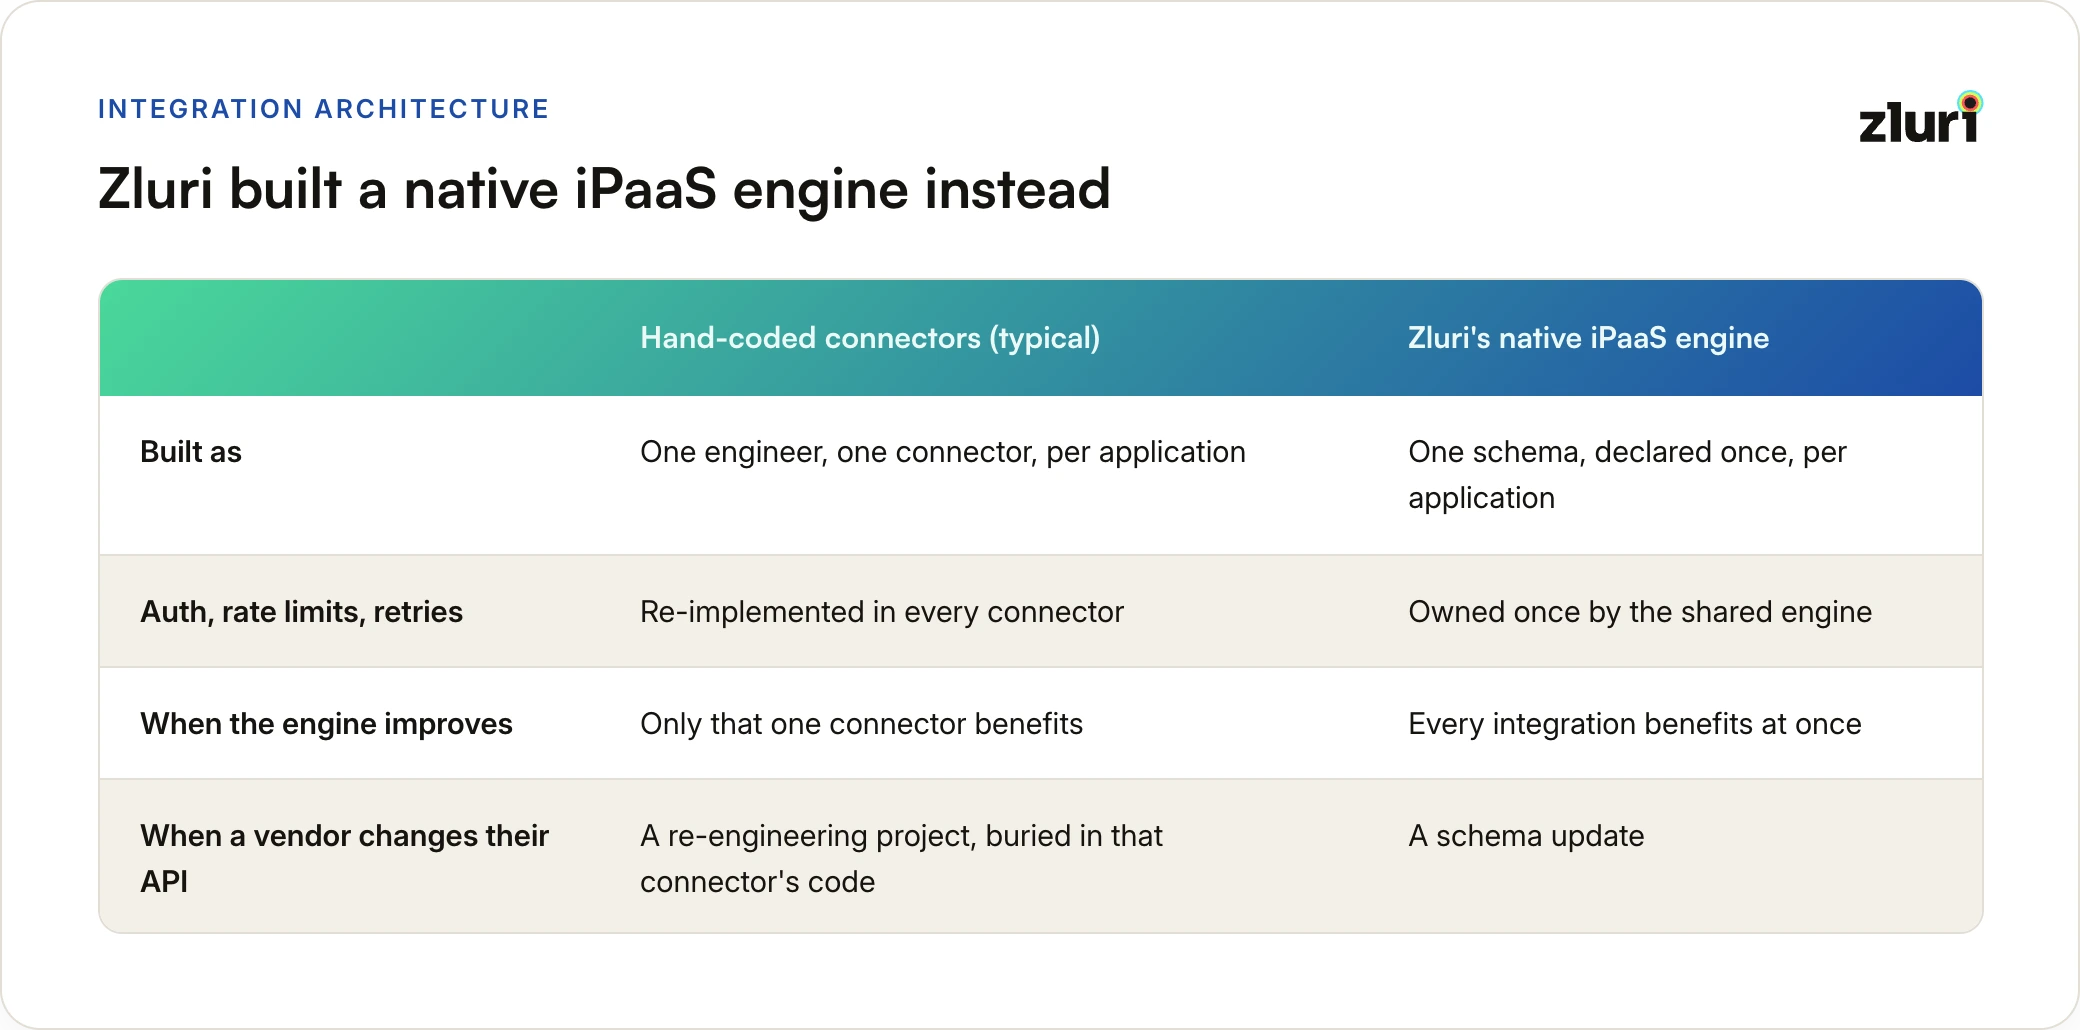Screen dimensions: 2080x1030
Task: Click the When the engine improves label
Action: point(326,724)
